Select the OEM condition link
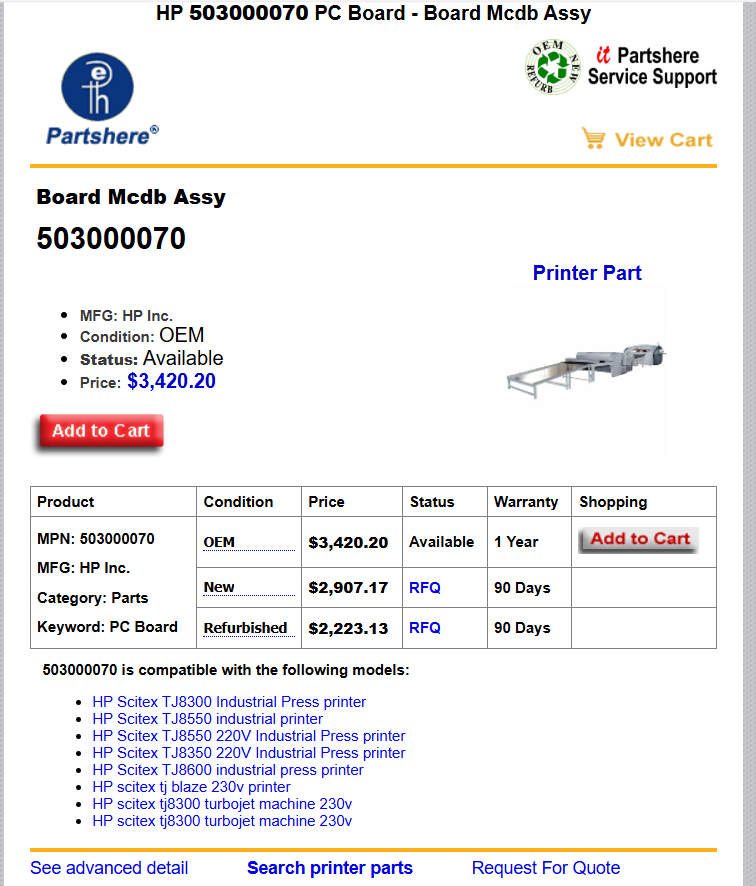This screenshot has width=756, height=886. [219, 542]
